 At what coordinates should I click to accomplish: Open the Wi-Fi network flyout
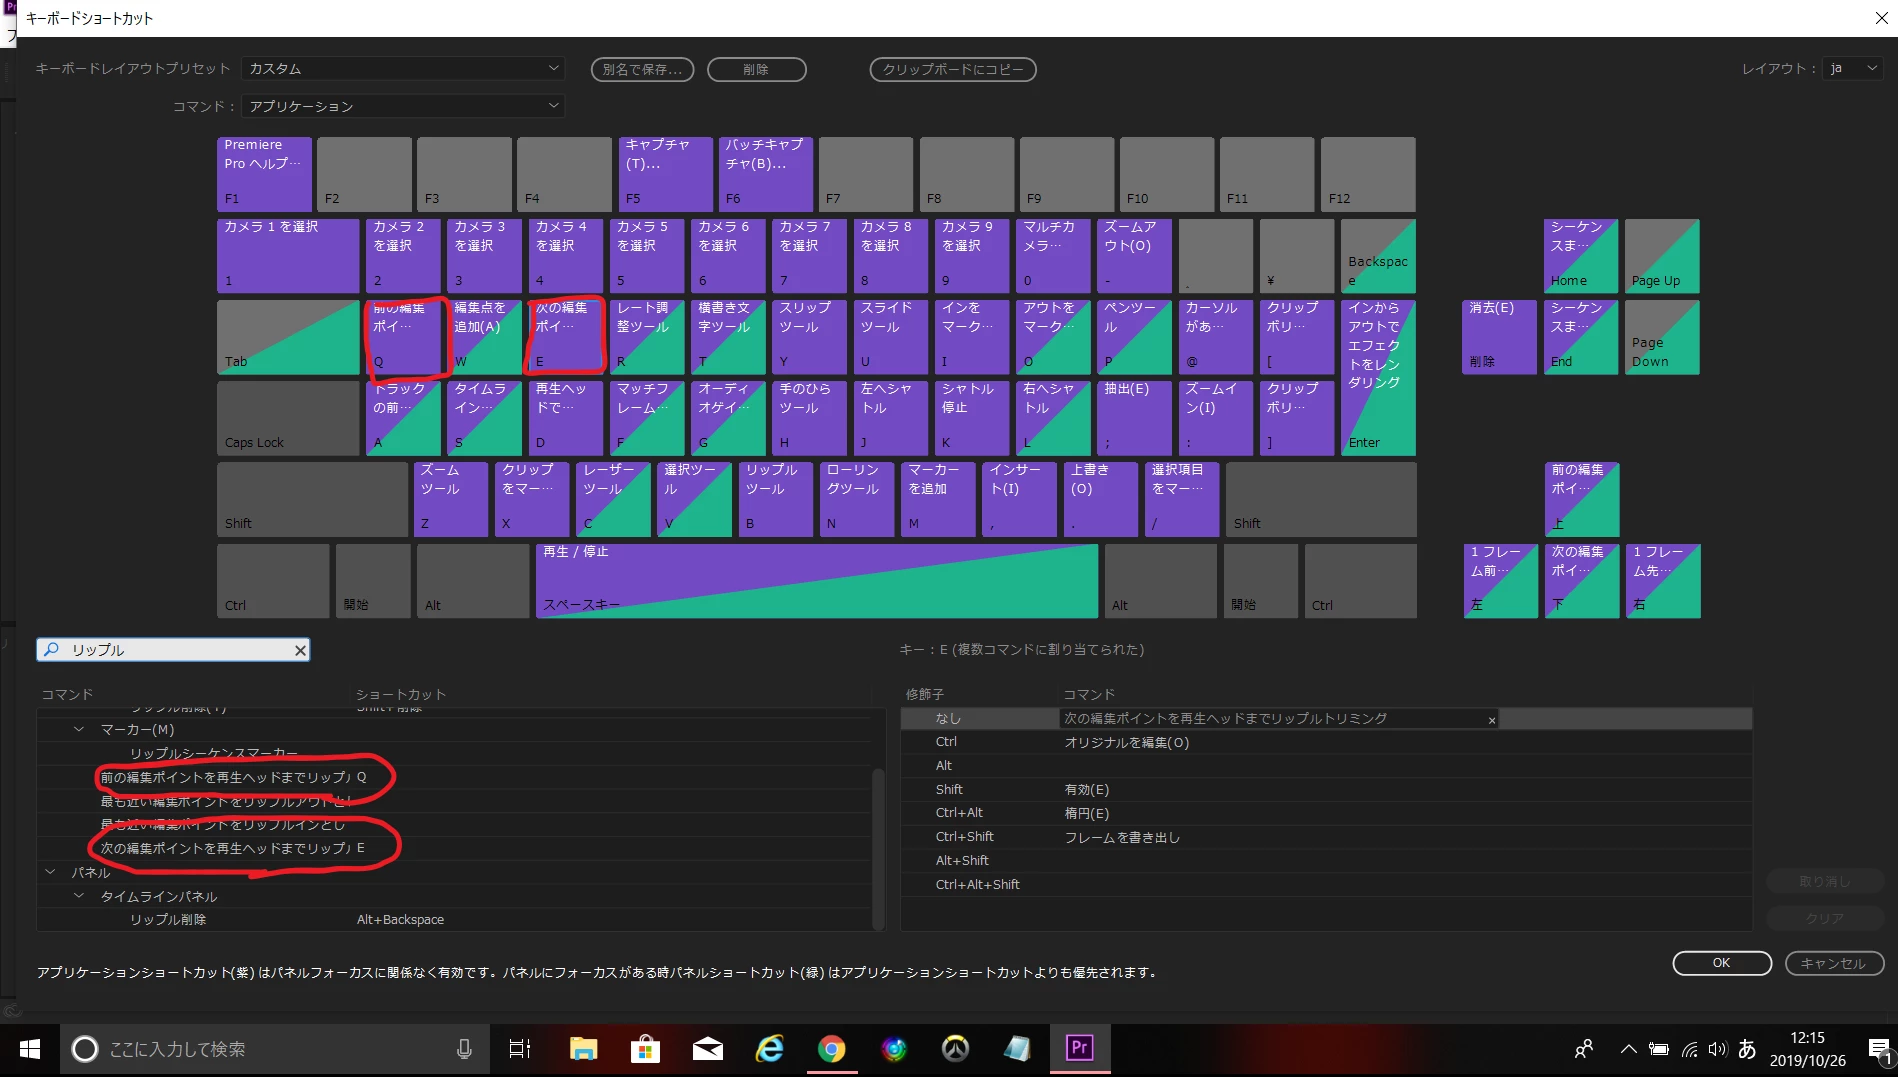pyautogui.click(x=1689, y=1049)
